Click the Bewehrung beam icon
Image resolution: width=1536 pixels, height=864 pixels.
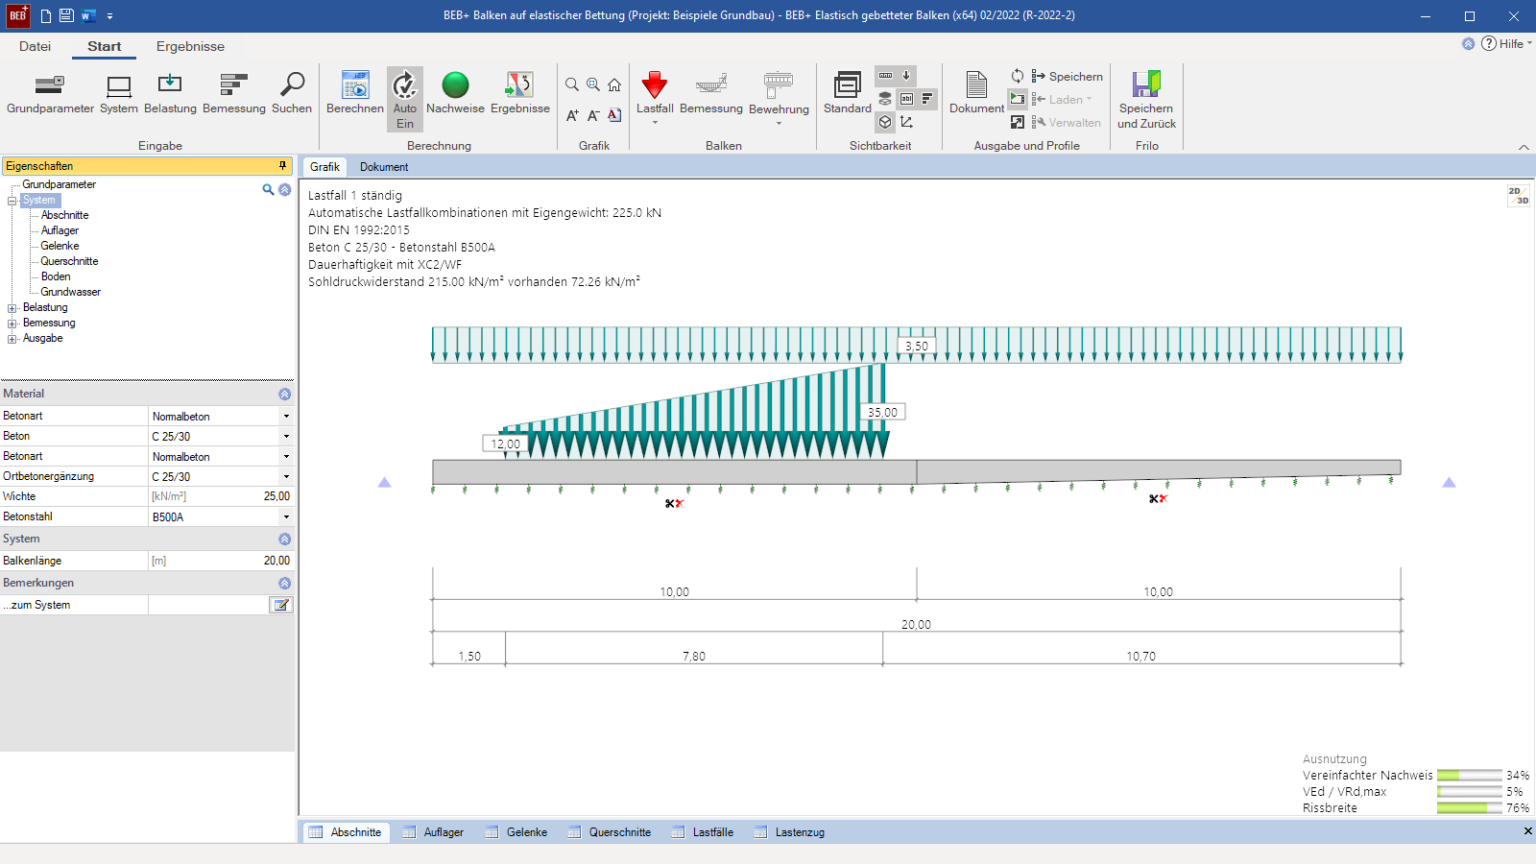pyautogui.click(x=778, y=86)
